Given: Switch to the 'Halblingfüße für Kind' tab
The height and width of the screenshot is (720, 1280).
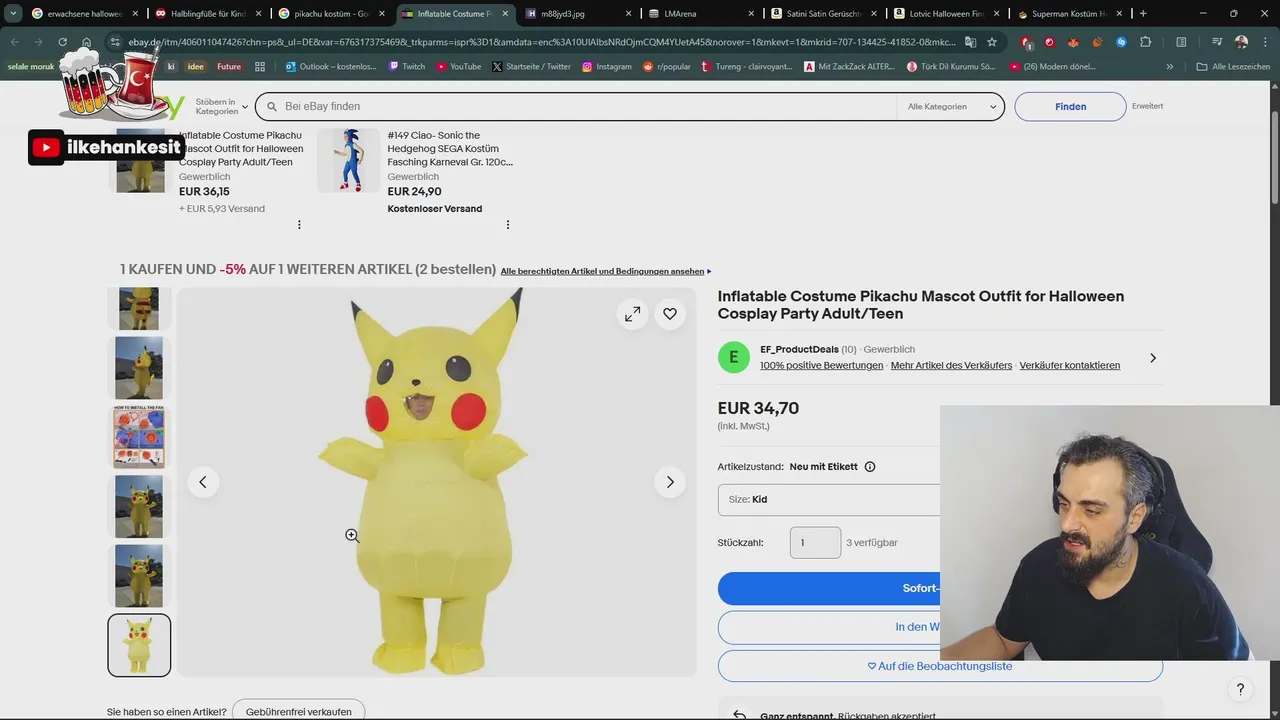Looking at the screenshot, I should pyautogui.click(x=209, y=14).
